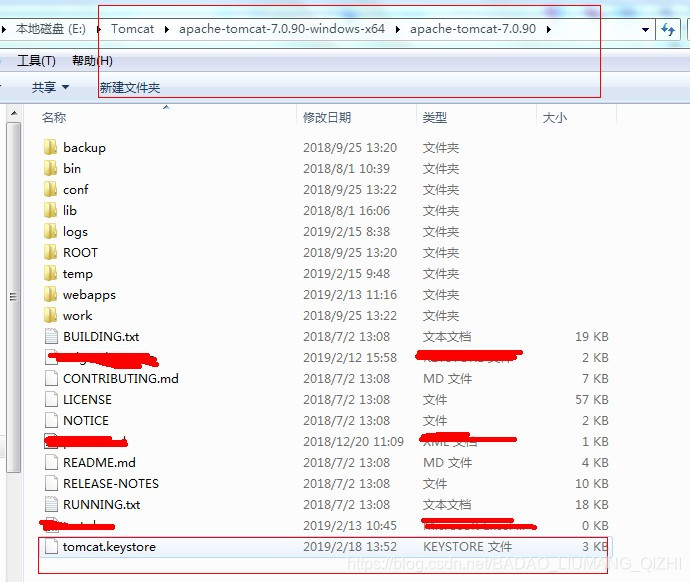
Task: Click the 2019/2/15 9:48 date cell
Action: [346, 274]
